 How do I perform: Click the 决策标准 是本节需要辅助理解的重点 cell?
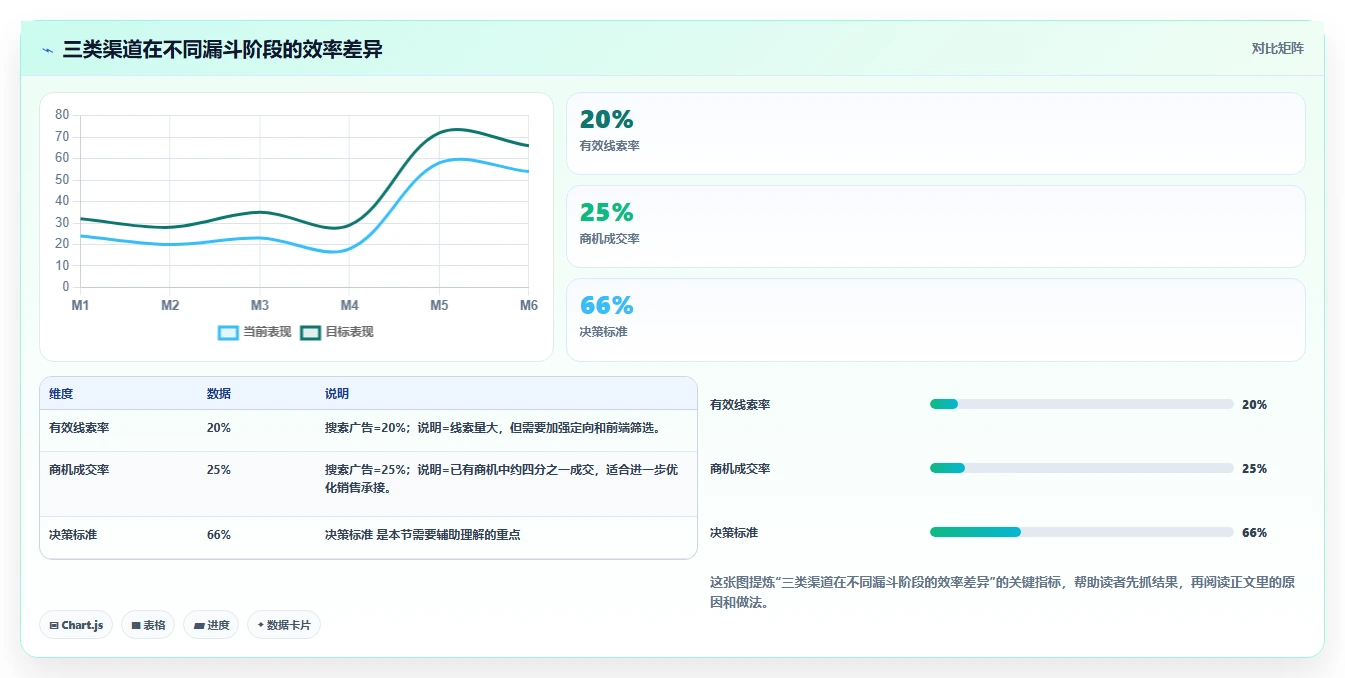coord(422,535)
